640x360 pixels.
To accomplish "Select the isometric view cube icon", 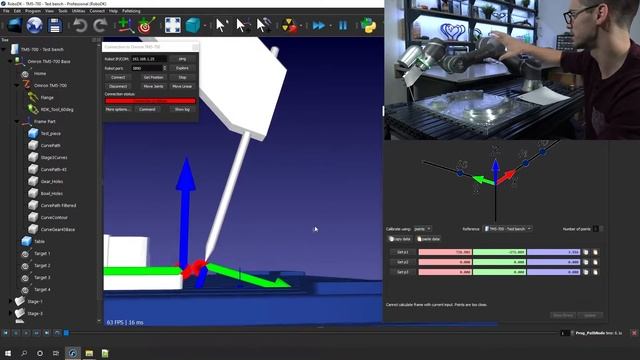I will (x=193, y=26).
